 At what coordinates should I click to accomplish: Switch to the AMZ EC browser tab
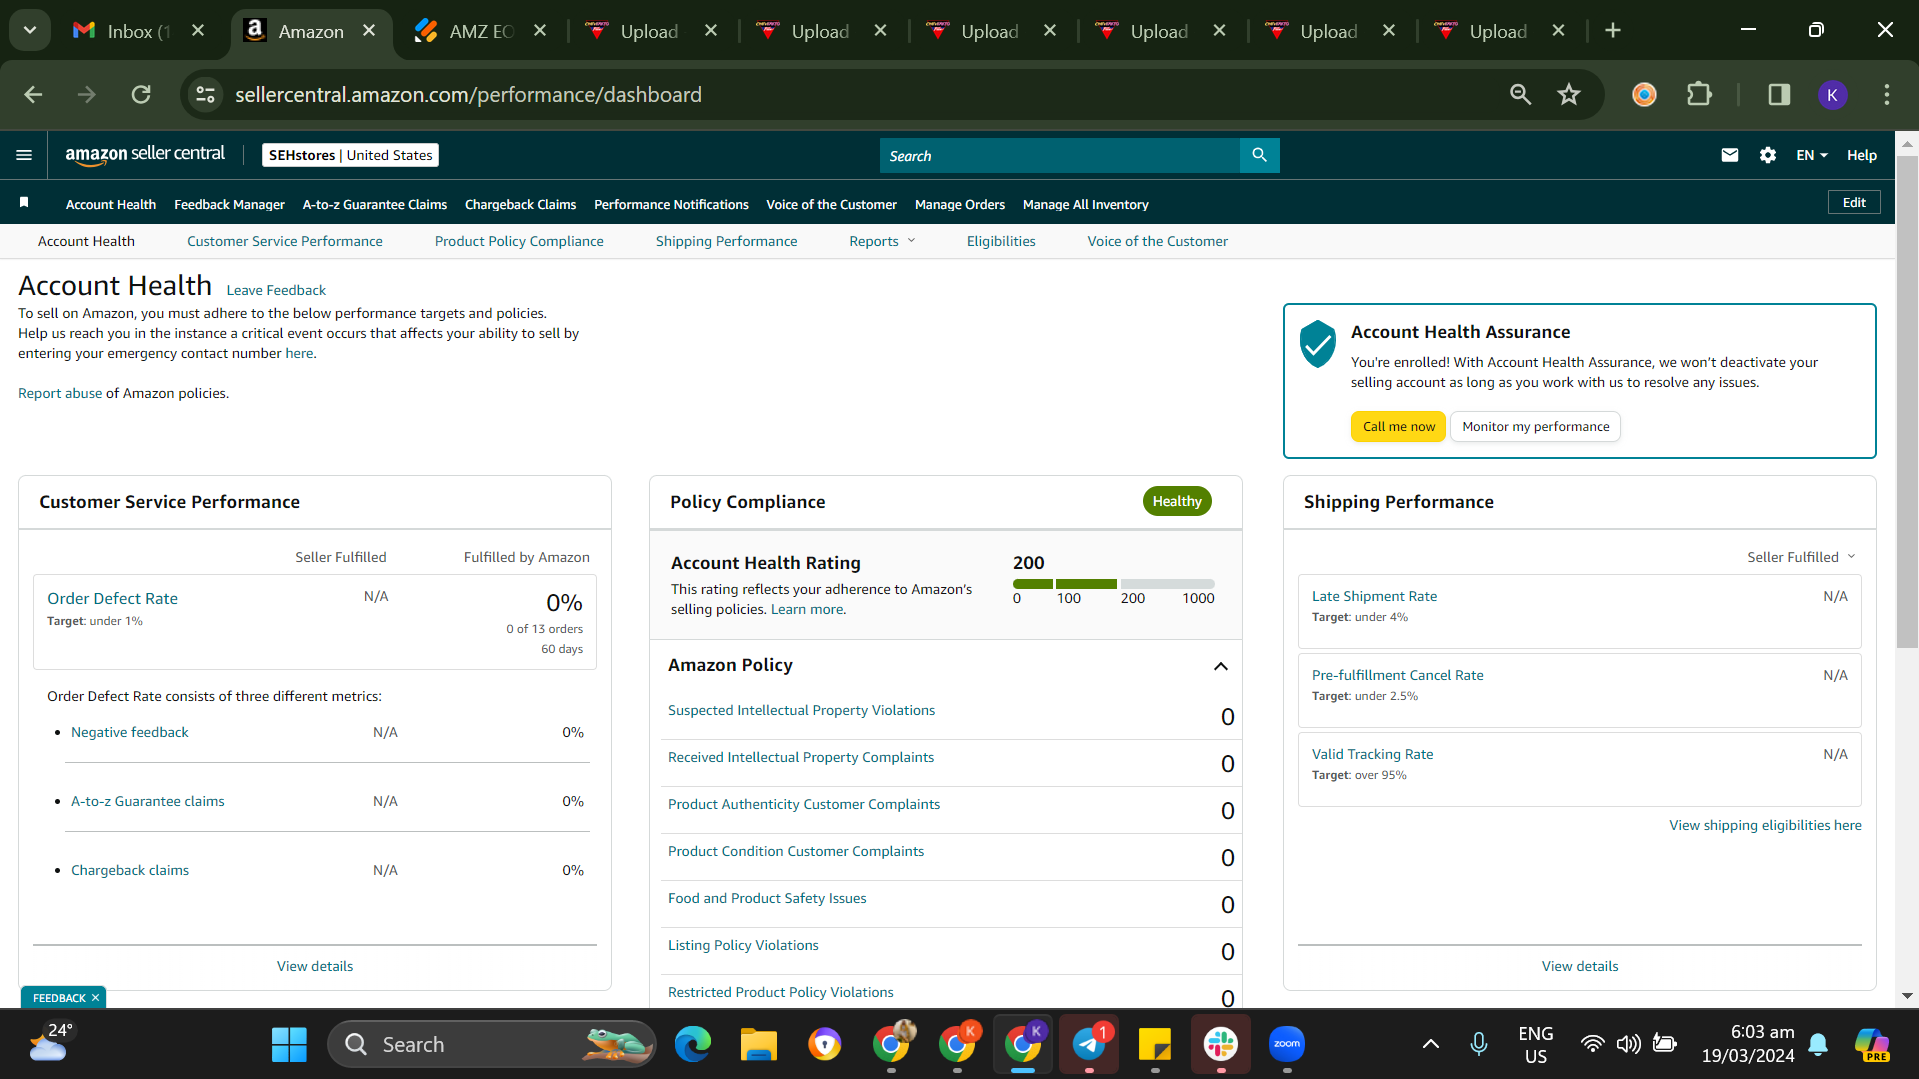[x=479, y=31]
